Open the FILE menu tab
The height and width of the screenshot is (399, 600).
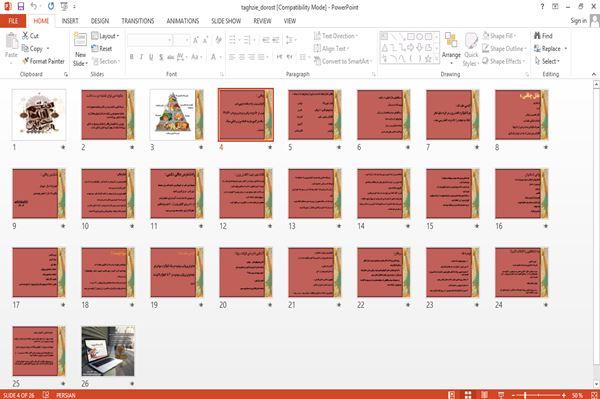point(13,21)
